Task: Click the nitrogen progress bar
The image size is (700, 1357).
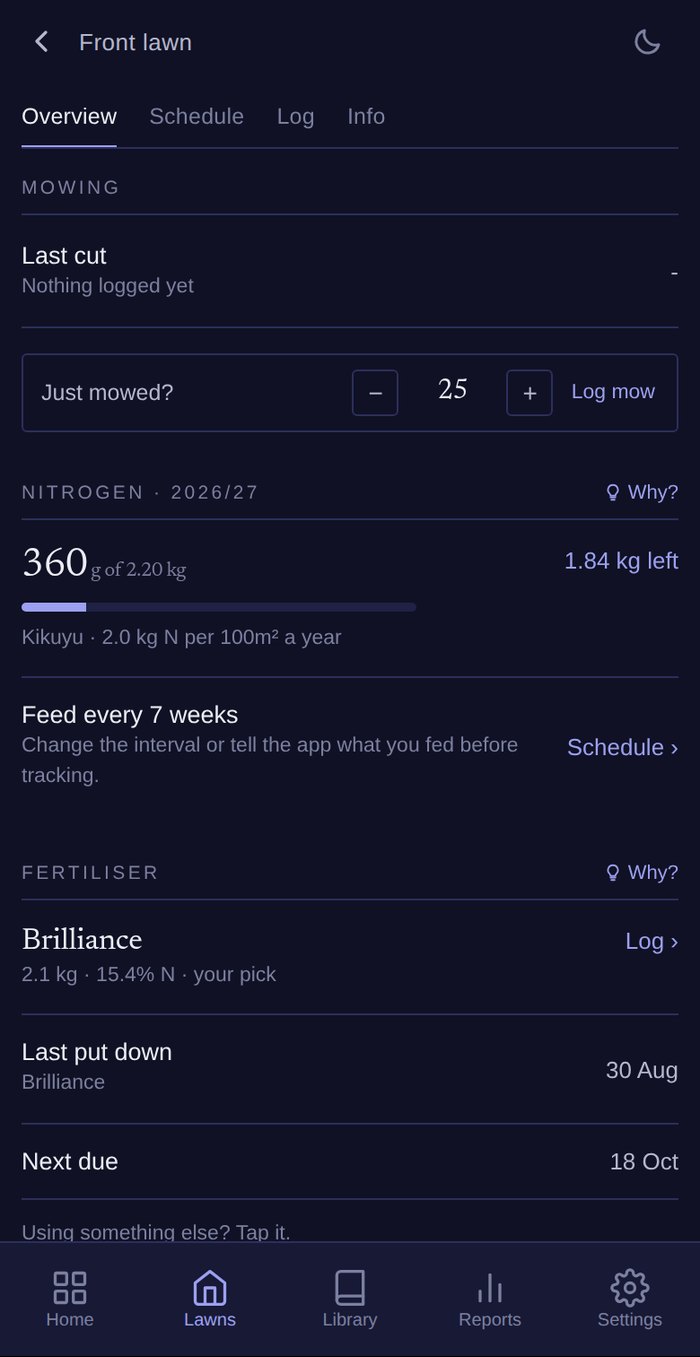Action: coord(219,607)
